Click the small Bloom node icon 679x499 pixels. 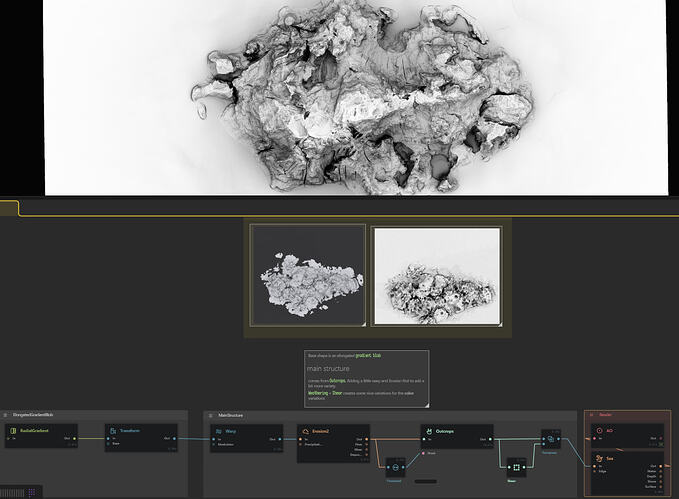(x=516, y=467)
